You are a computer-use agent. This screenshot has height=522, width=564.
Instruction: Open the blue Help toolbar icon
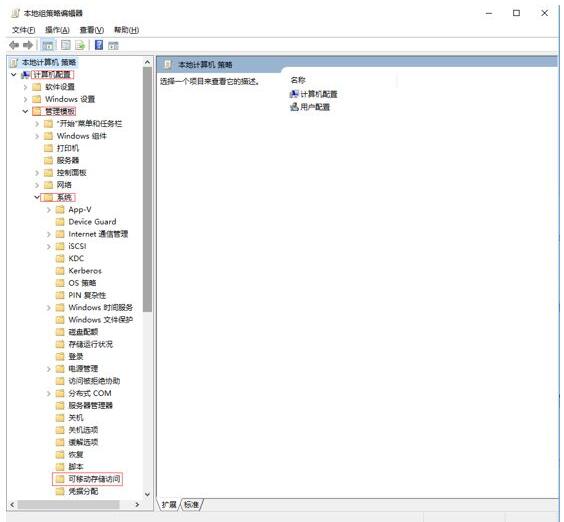coord(99,45)
